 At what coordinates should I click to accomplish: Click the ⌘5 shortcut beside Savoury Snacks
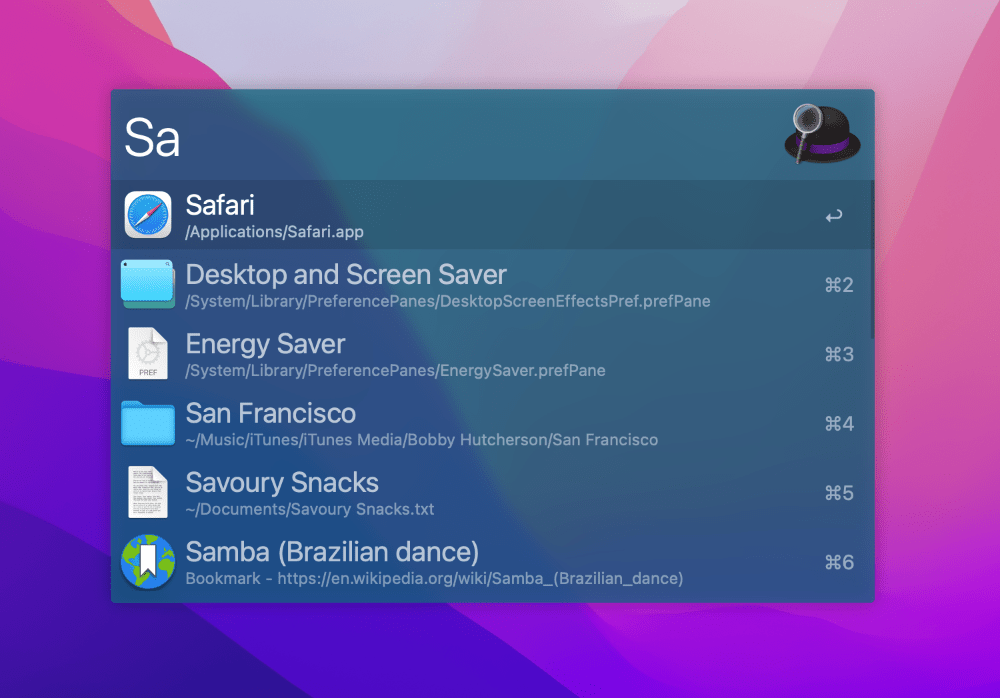pos(837,492)
